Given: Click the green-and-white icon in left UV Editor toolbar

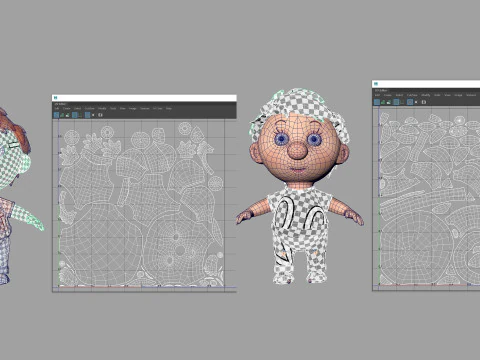Looking at the screenshot, I should coord(68,115).
